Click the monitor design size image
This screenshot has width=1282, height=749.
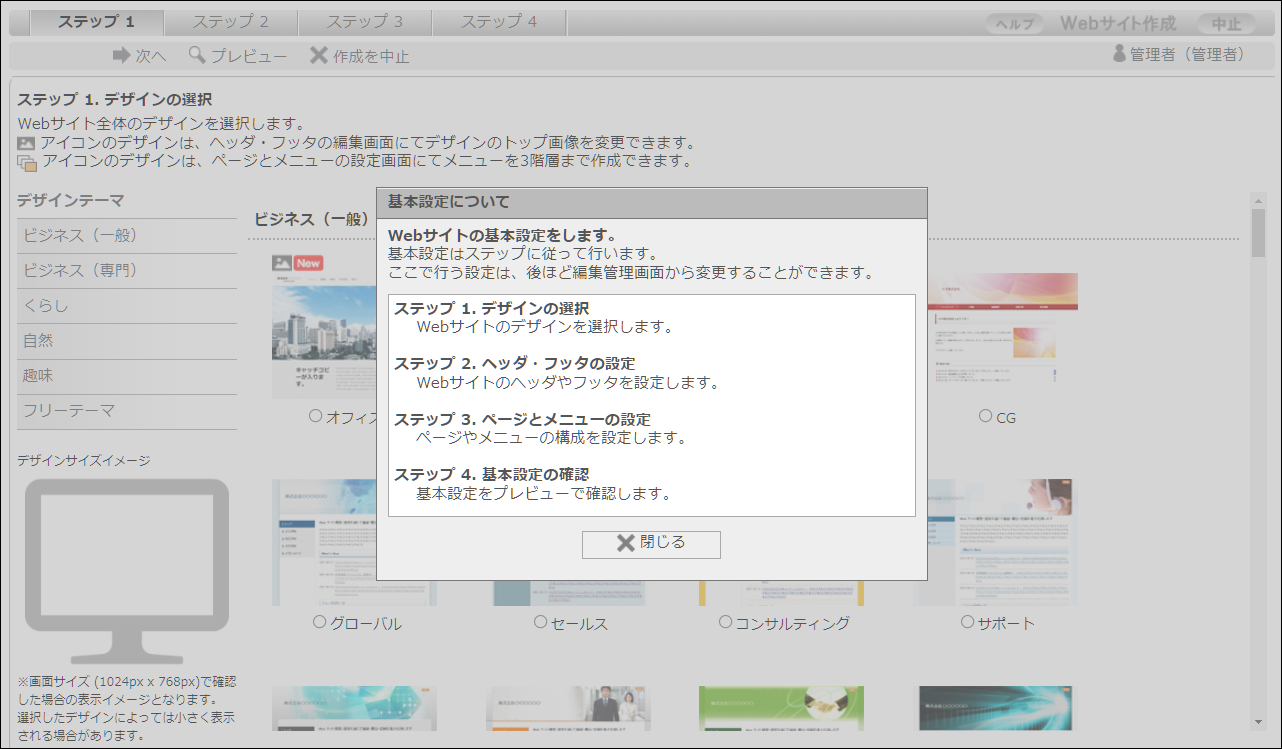point(127,570)
